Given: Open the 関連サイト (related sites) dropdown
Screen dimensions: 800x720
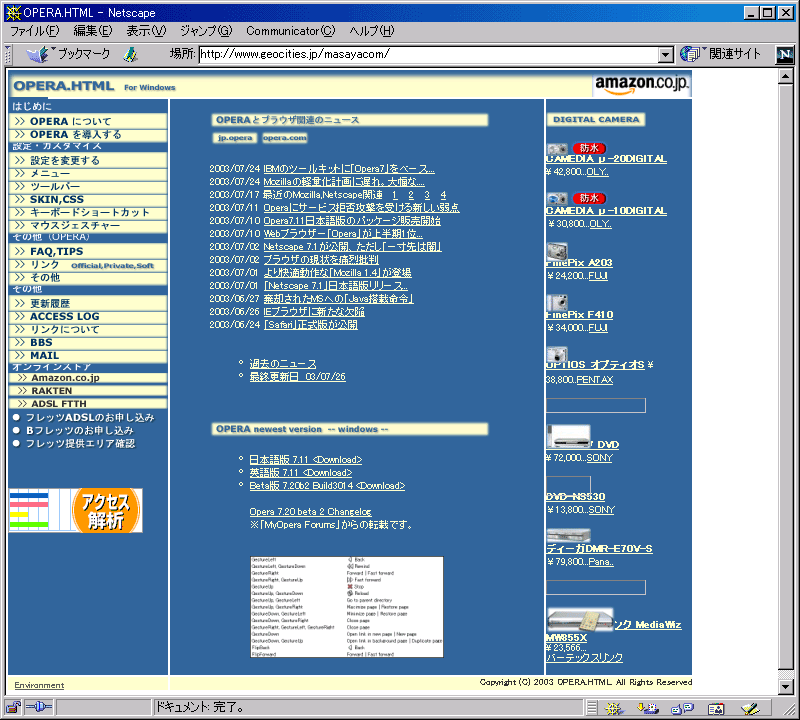Looking at the screenshot, I should (720, 54).
